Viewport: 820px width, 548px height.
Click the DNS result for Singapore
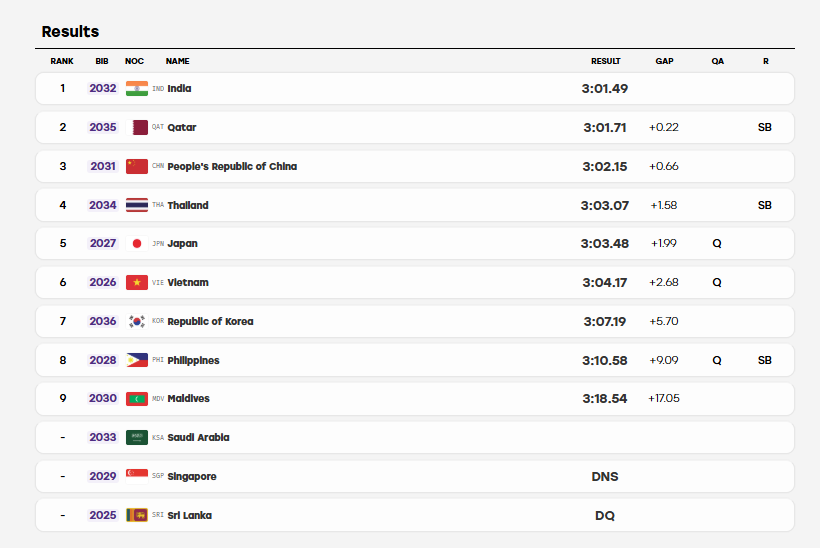click(x=605, y=476)
